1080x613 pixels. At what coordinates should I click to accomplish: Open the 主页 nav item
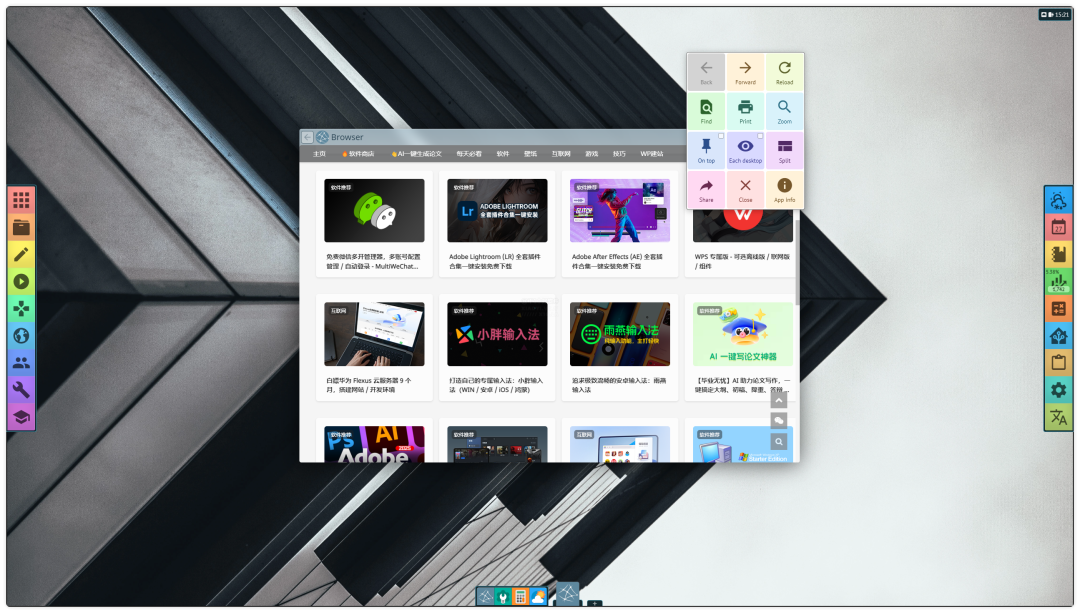coord(320,154)
